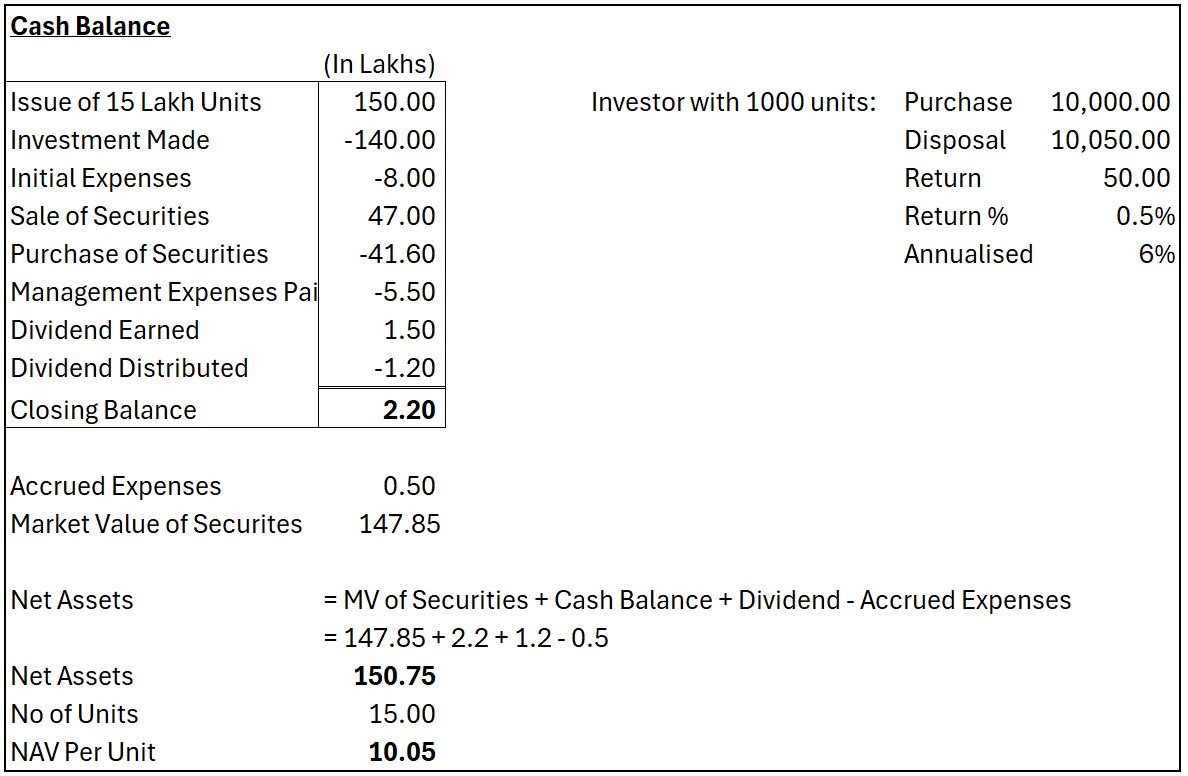The image size is (1188, 776).
Task: Select the Net Assets formula description cell
Action: tap(697, 600)
